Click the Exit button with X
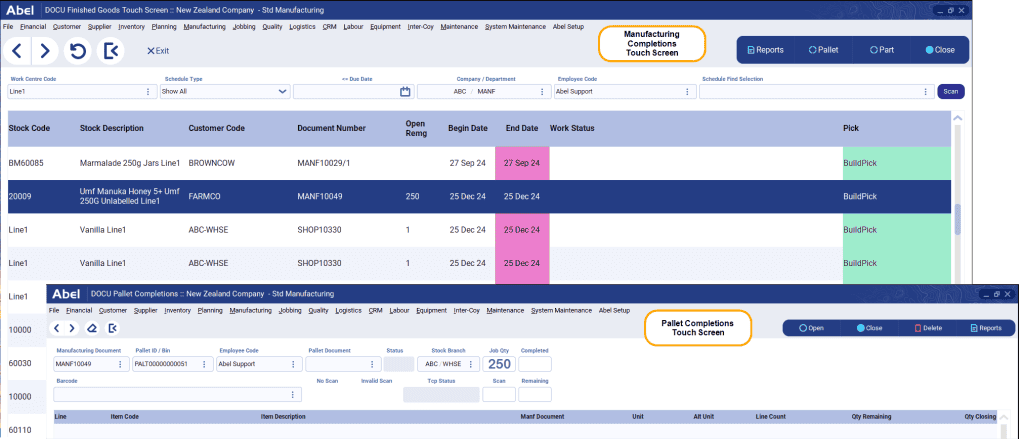Image resolution: width=1024 pixels, height=444 pixels. coord(157,50)
